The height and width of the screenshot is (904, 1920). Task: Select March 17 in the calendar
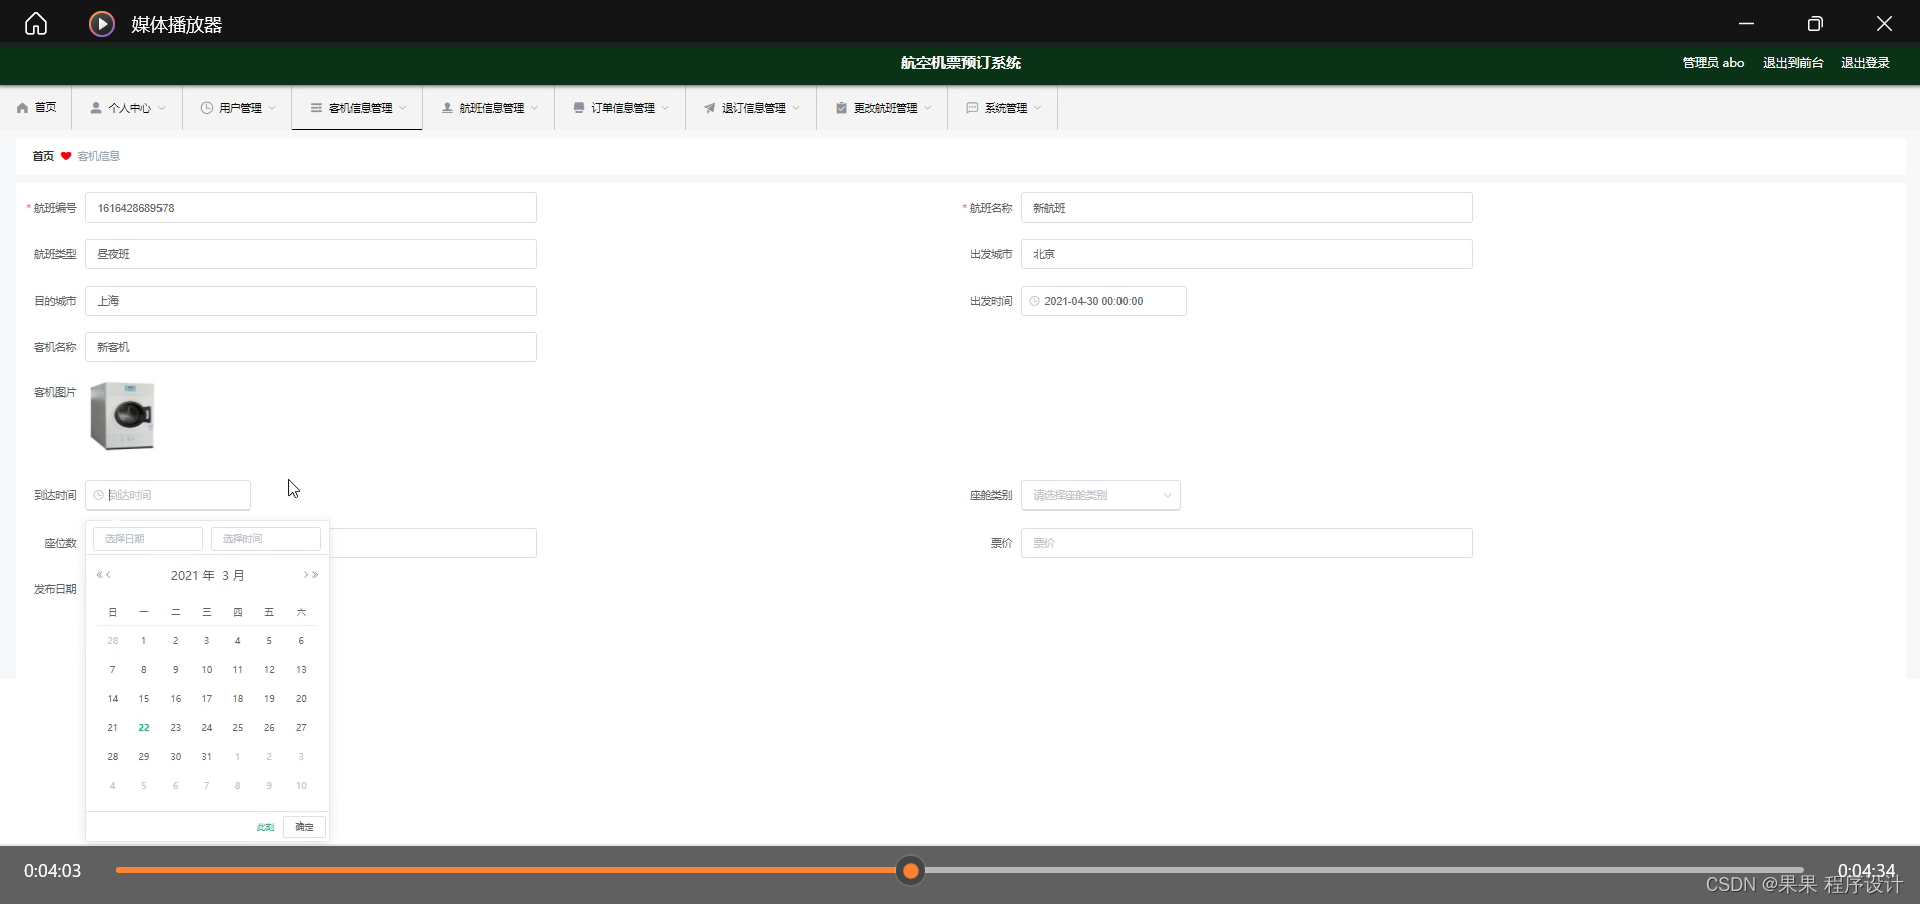(x=207, y=699)
